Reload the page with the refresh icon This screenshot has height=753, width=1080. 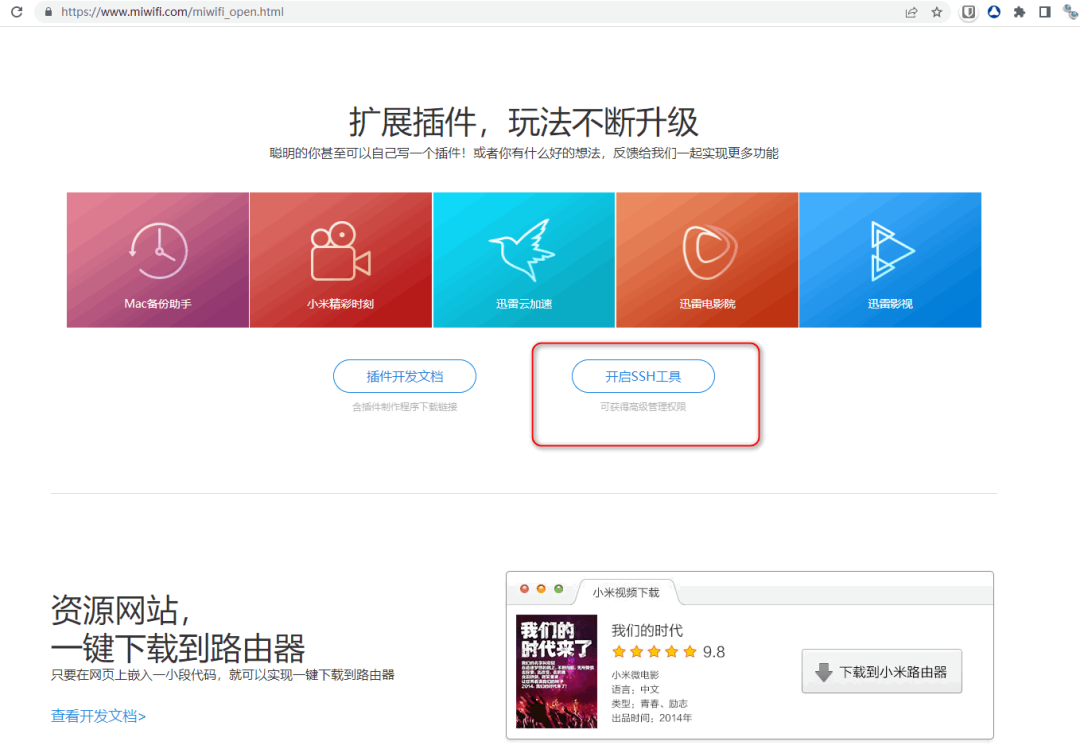[17, 12]
